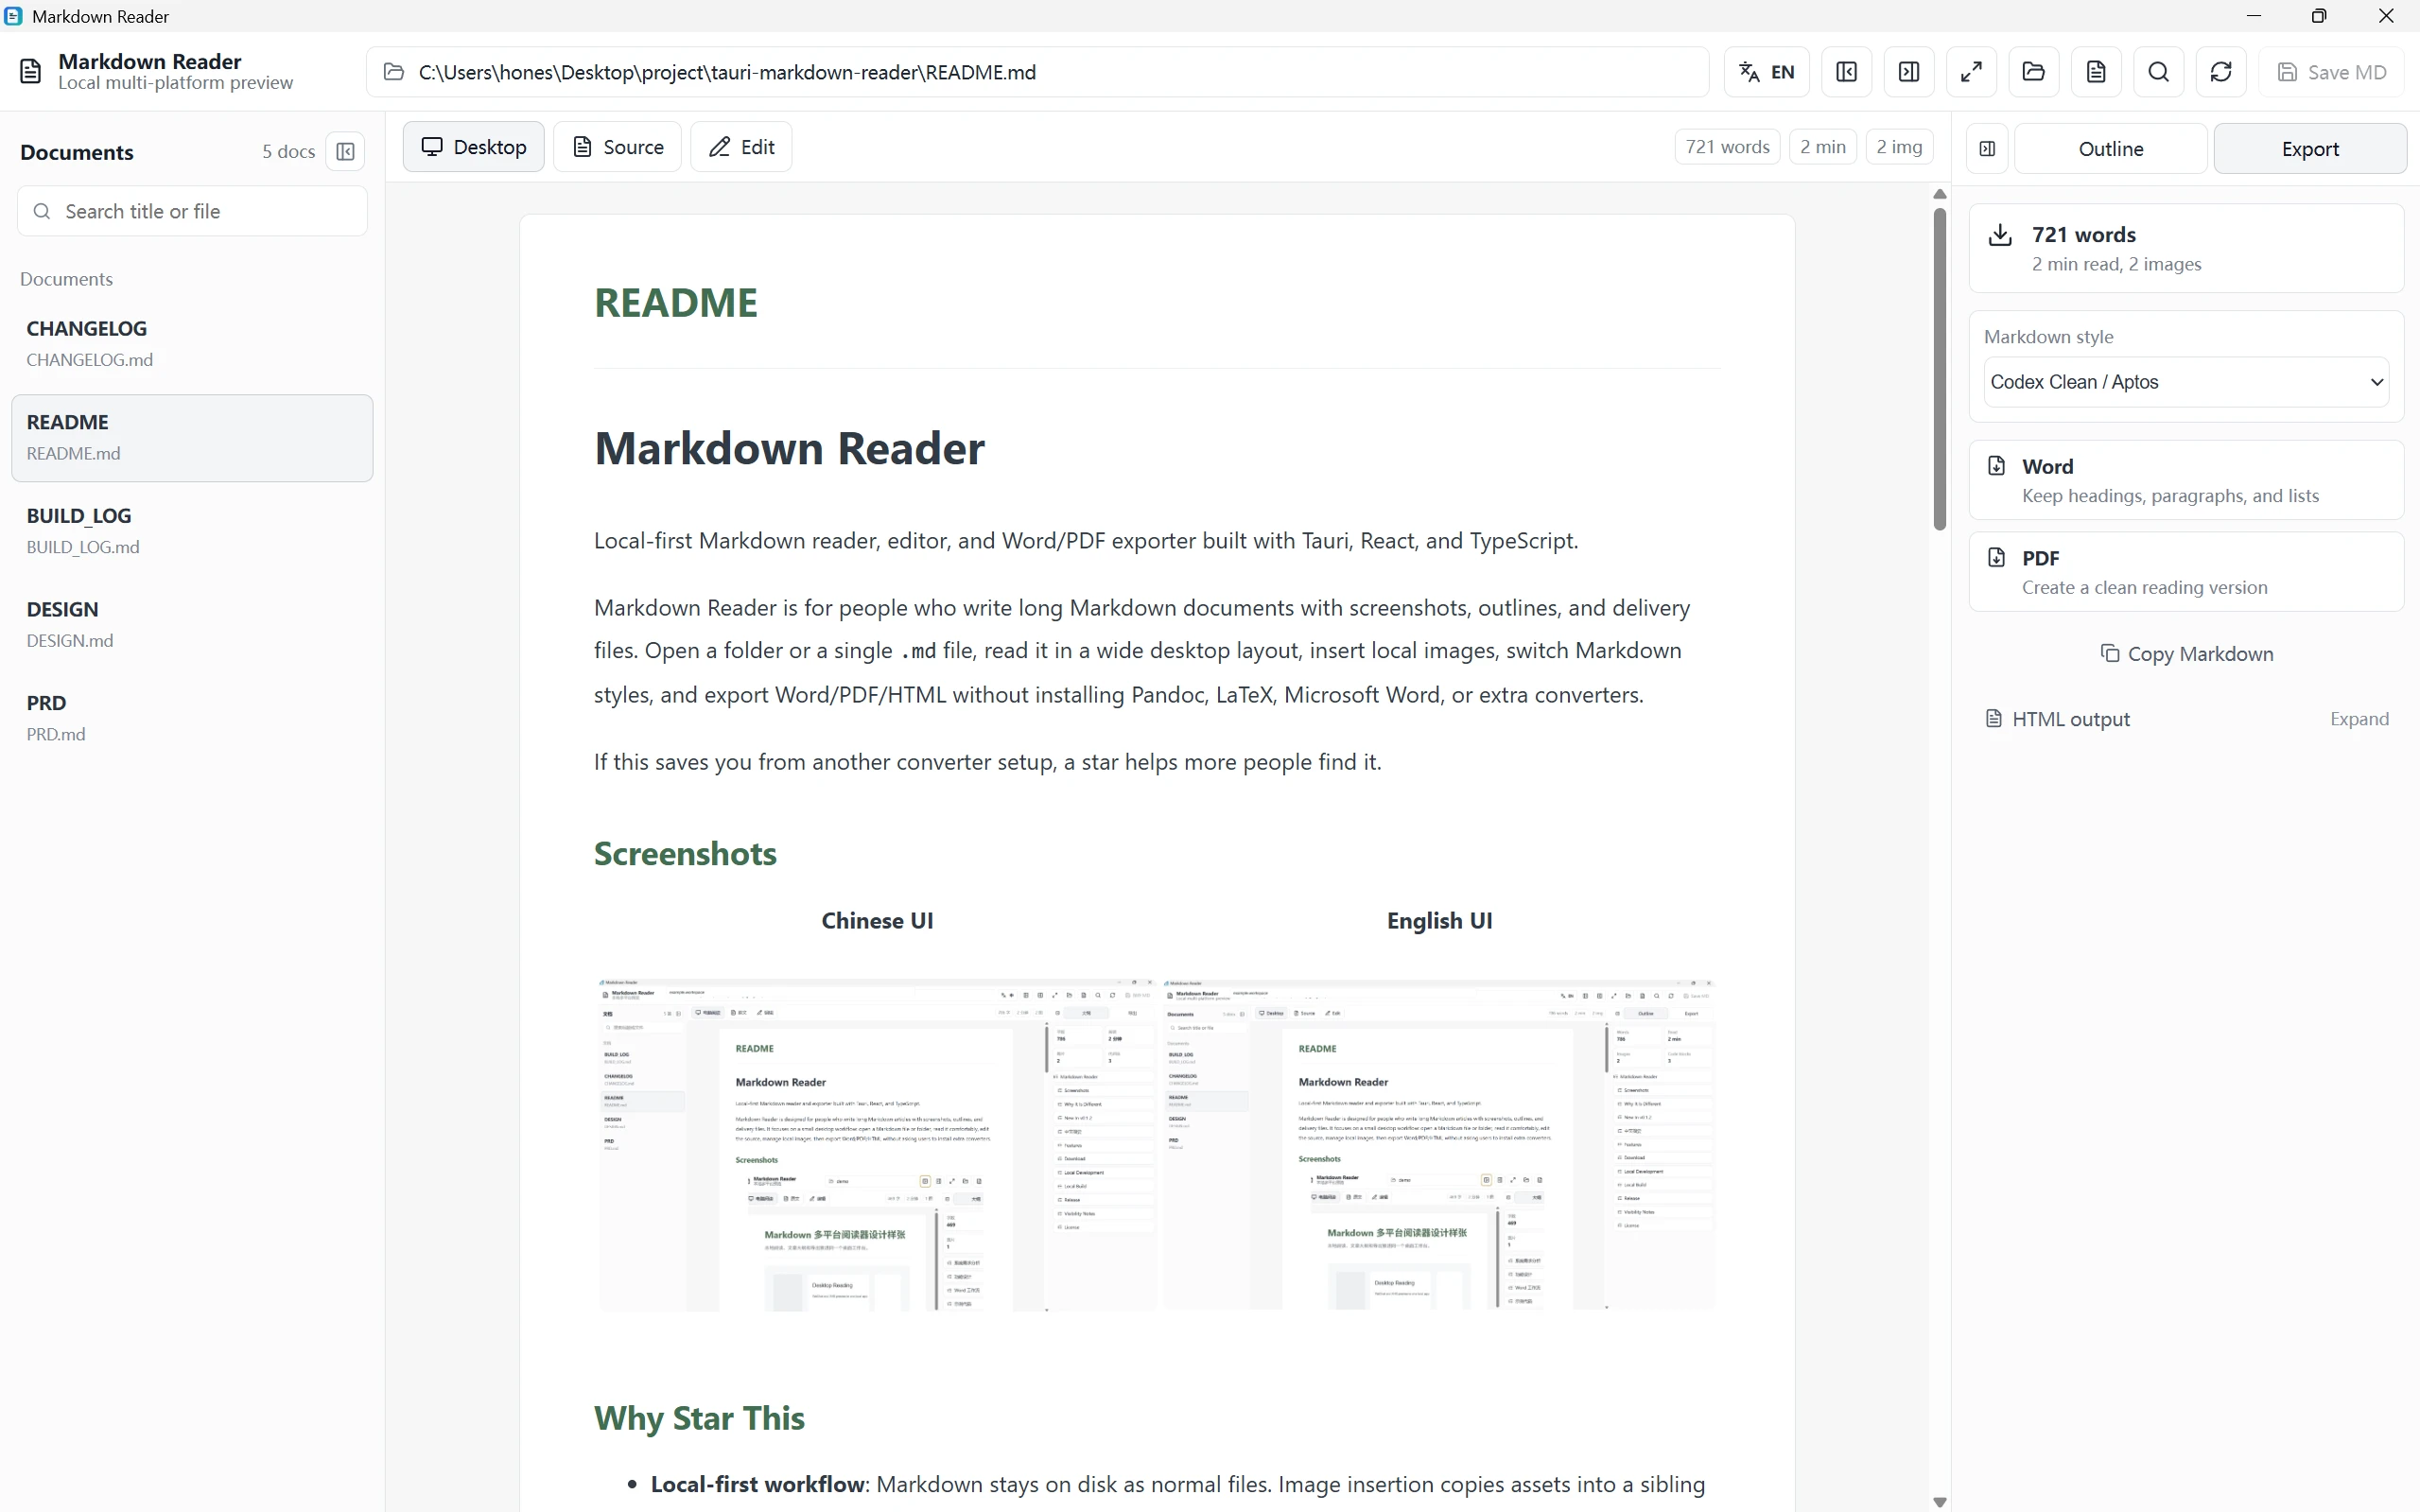Screen dimensions: 2420x1512
Task: Click the scrollbar up arrow
Action: [1940, 194]
